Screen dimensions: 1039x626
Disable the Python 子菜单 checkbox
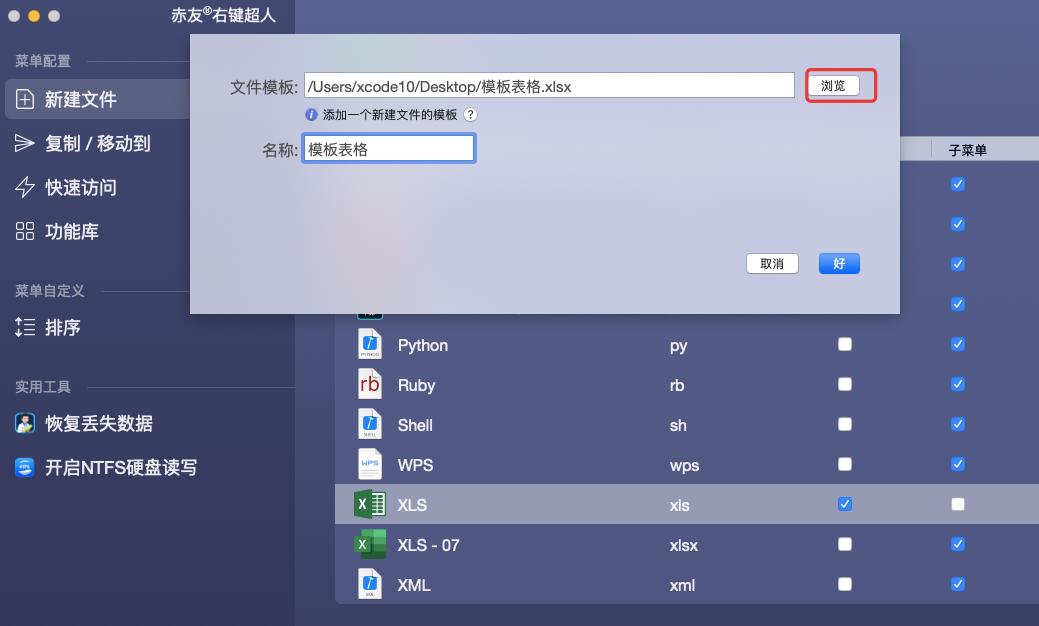(x=957, y=344)
